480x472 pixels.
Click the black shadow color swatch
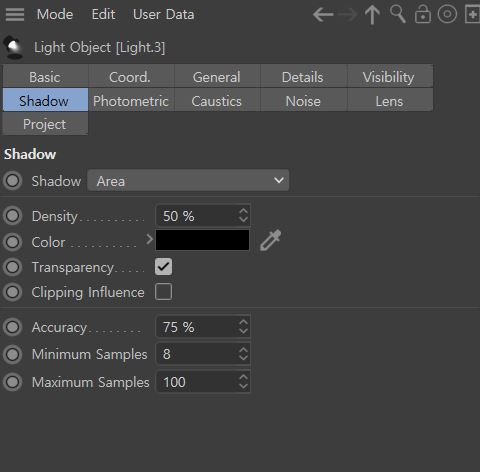click(202, 240)
